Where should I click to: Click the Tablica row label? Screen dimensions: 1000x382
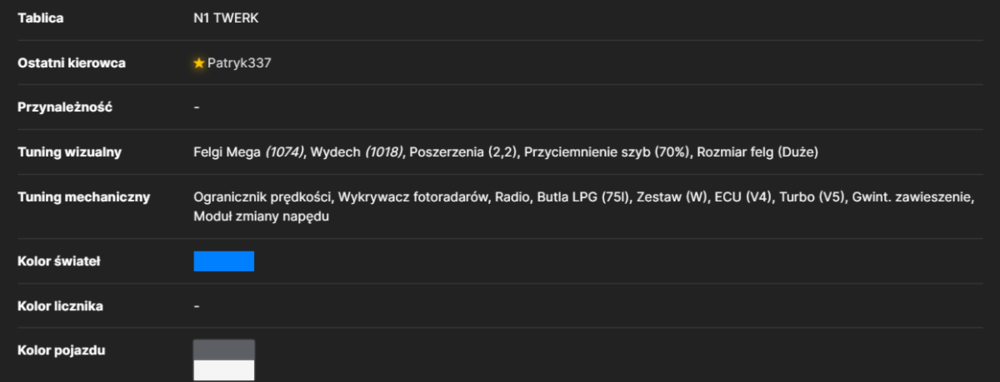[x=40, y=18]
